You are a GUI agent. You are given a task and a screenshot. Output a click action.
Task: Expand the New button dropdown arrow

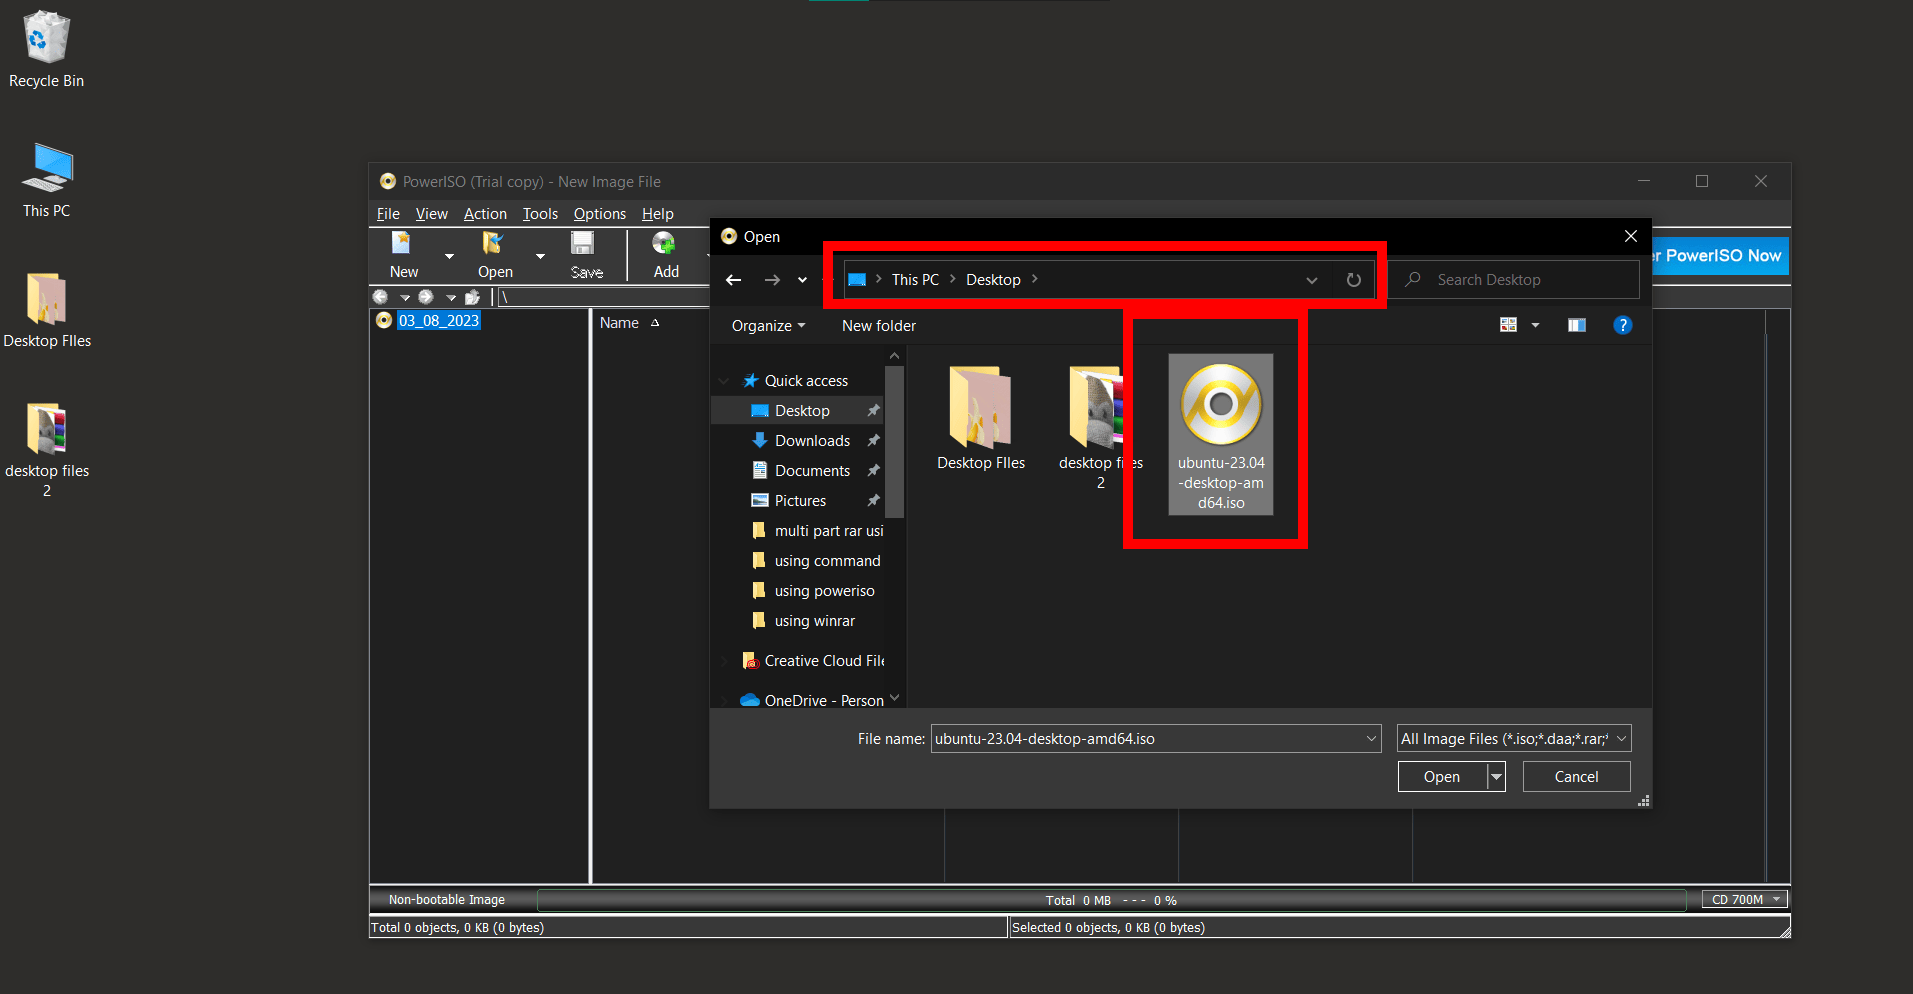coord(448,255)
